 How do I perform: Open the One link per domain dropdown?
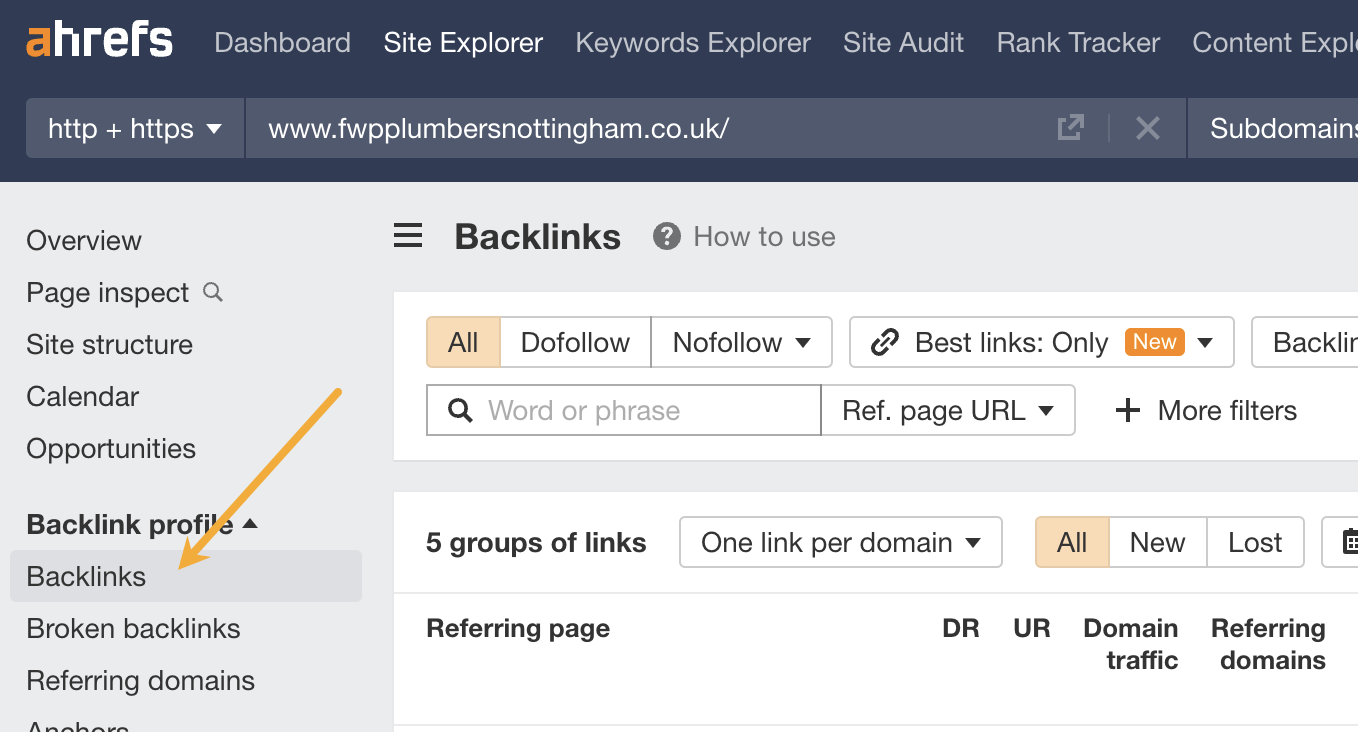point(840,542)
